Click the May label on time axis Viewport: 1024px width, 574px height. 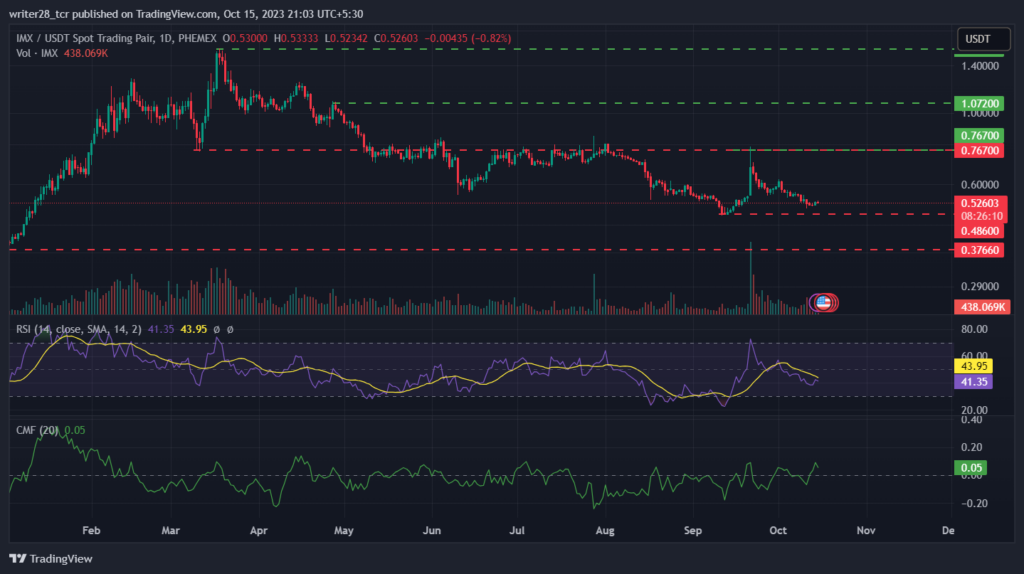click(344, 530)
